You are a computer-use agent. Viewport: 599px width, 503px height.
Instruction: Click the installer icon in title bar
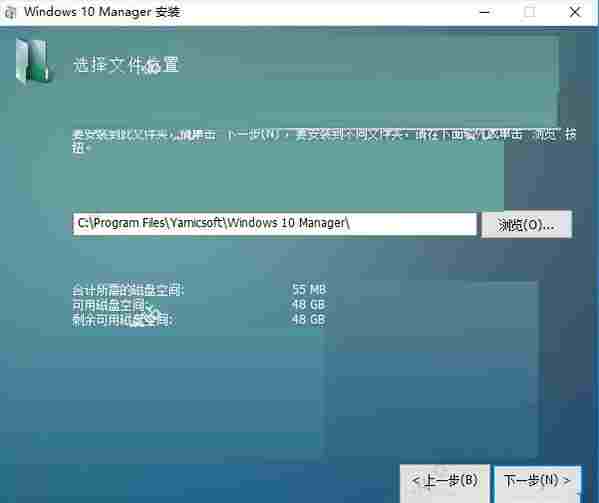tap(10, 13)
